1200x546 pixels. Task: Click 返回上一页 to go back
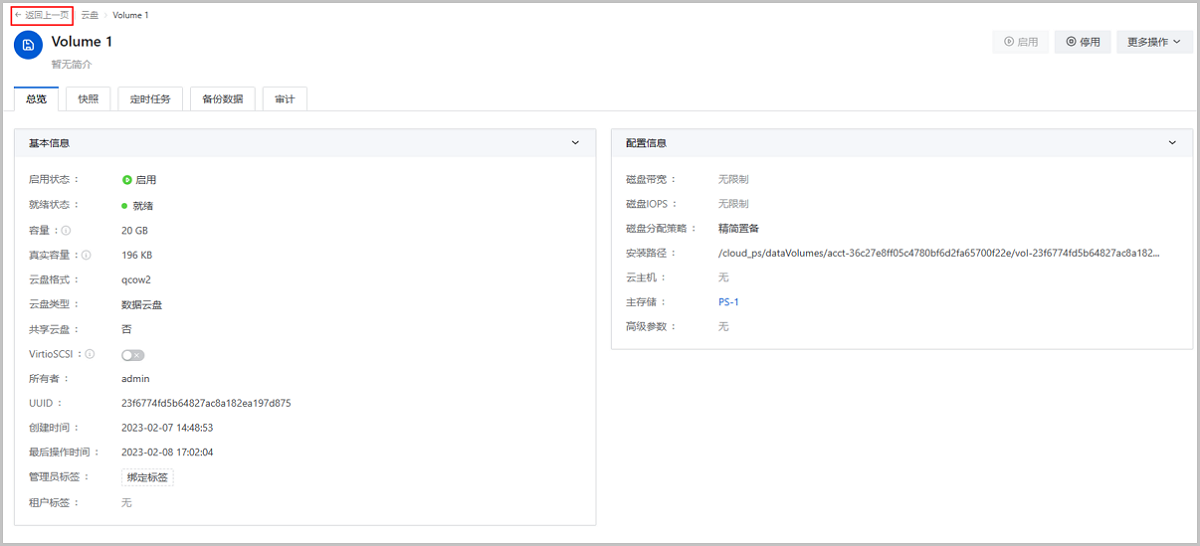coord(42,15)
